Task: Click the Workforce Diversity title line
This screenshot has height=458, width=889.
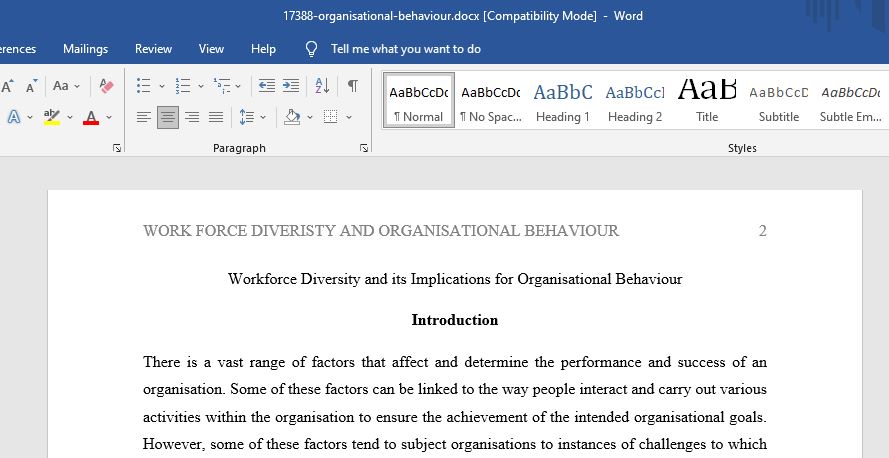Action: point(455,279)
